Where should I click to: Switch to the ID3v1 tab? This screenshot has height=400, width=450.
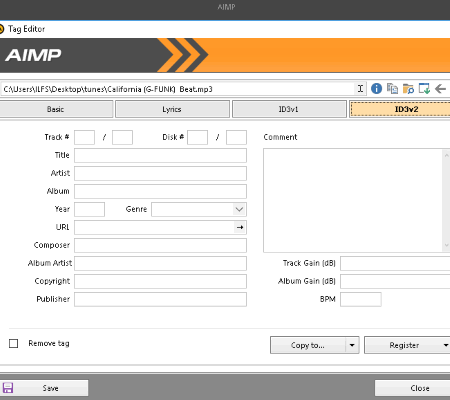289,109
